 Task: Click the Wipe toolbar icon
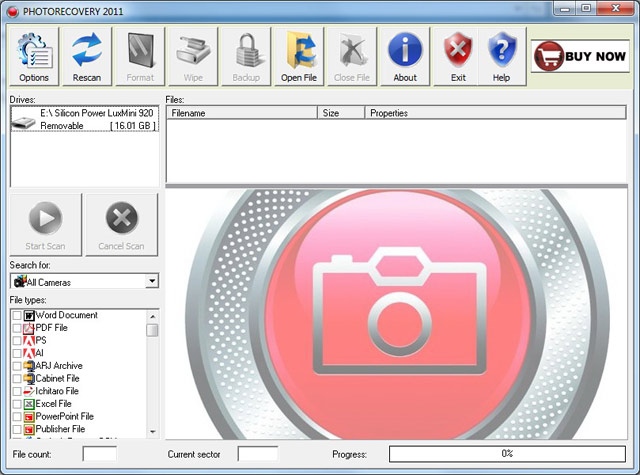point(193,51)
